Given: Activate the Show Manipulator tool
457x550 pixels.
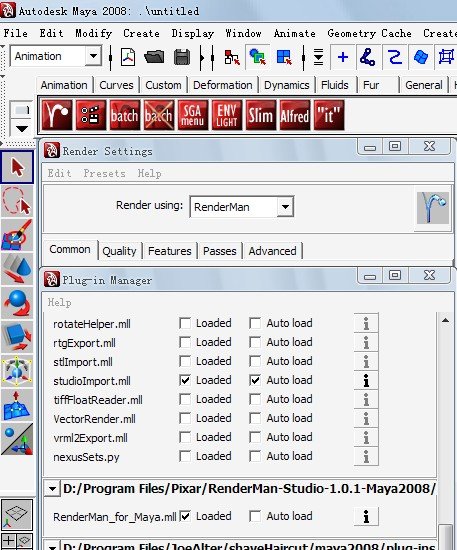Looking at the screenshot, I should tap(17, 439).
